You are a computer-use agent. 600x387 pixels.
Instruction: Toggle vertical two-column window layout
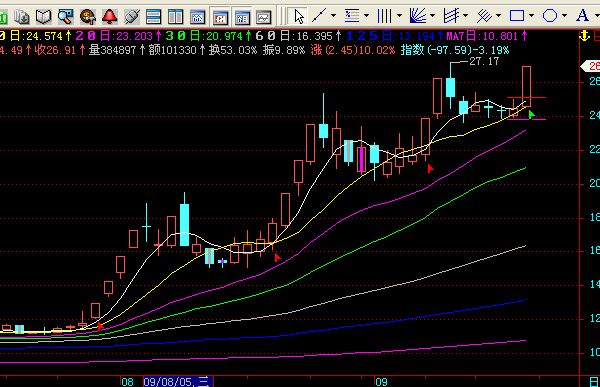click(x=176, y=17)
